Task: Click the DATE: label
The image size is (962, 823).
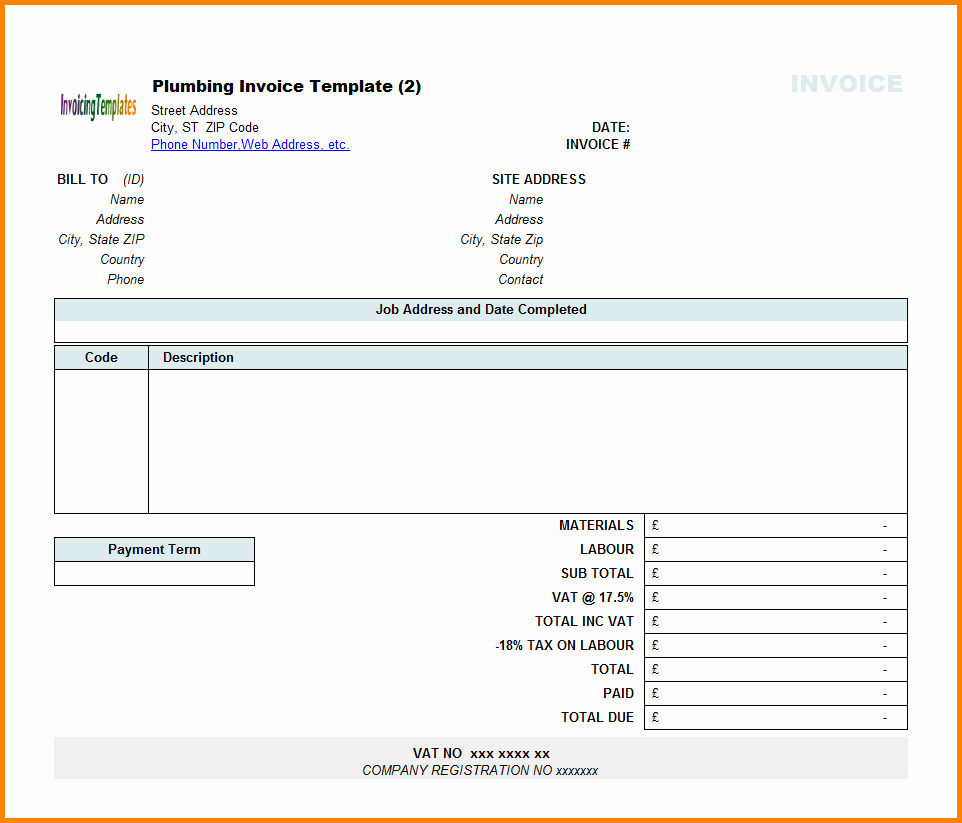Action: click(610, 128)
